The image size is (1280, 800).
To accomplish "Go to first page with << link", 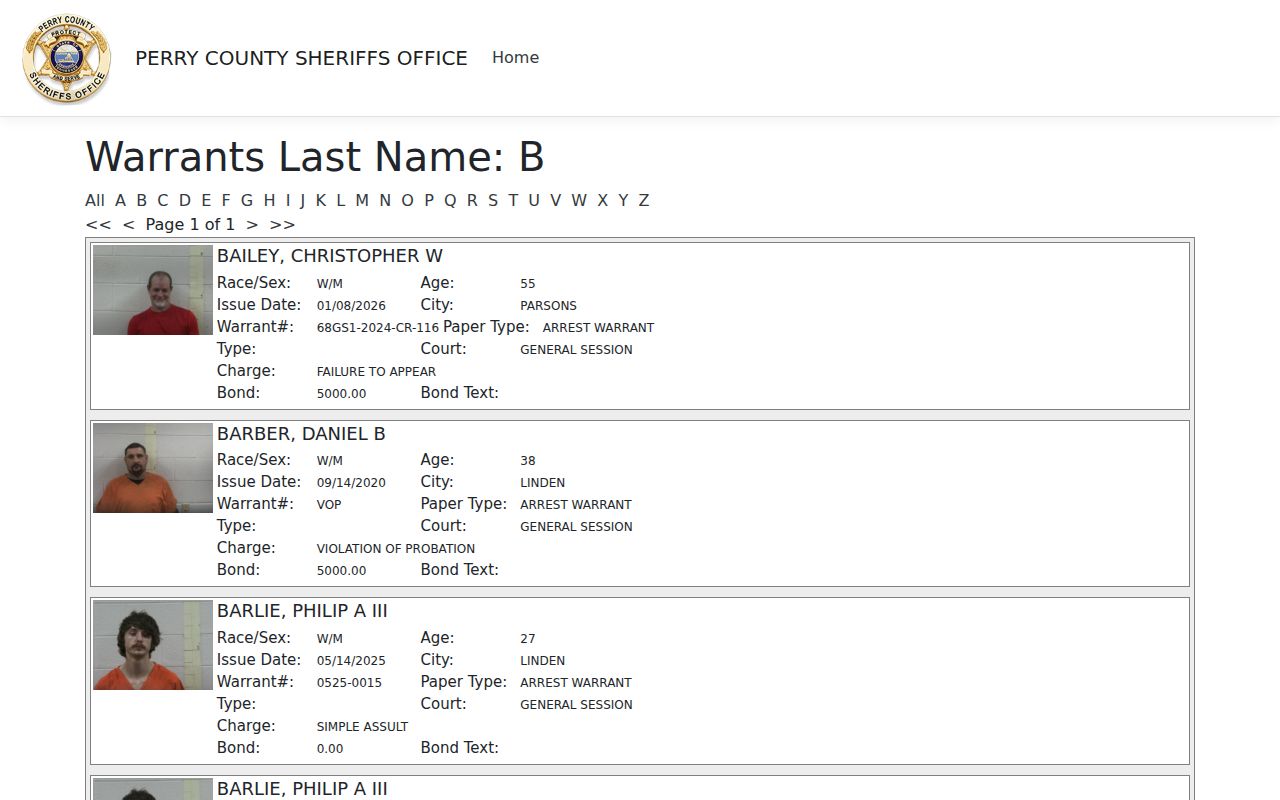I will (x=98, y=224).
